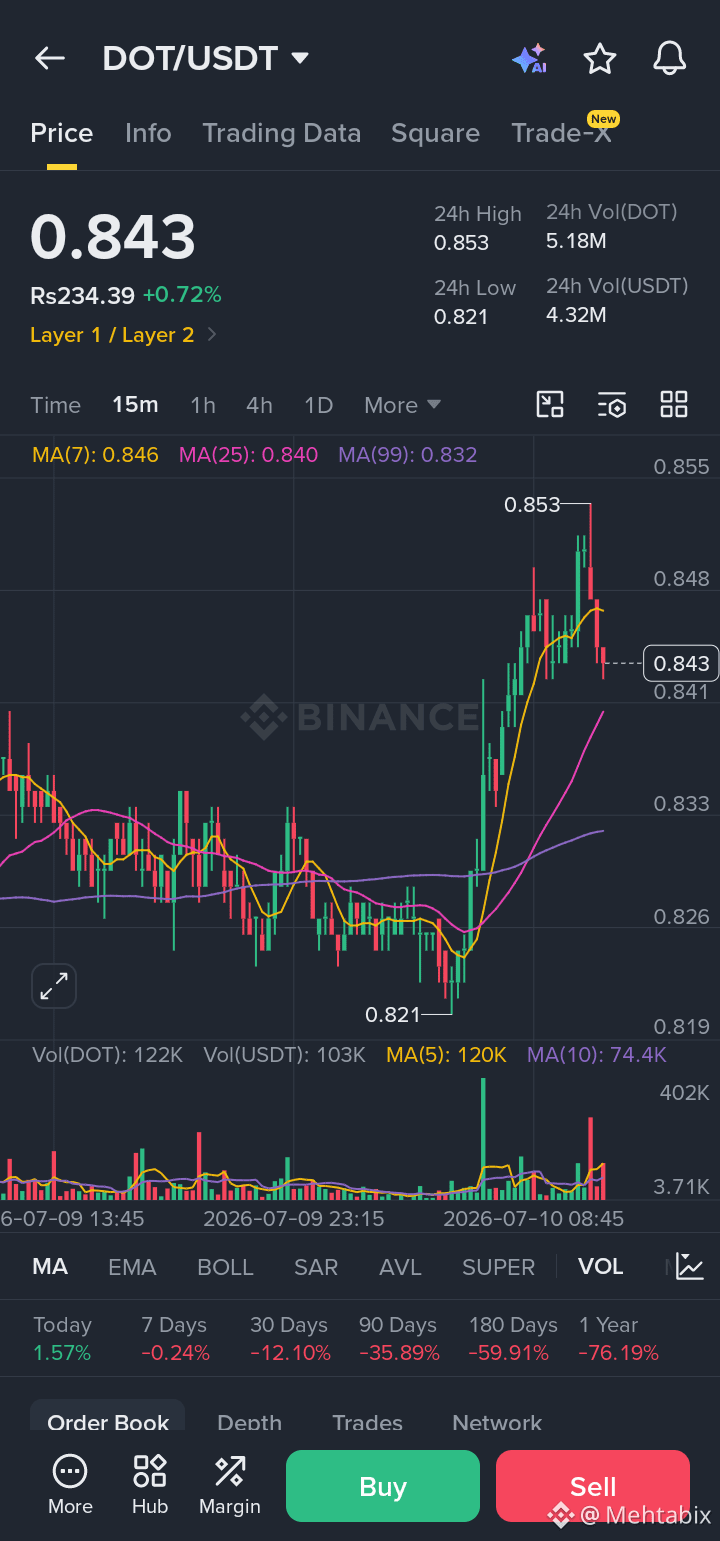The image size is (720, 1541).
Task: Expand chart to fullscreen
Action: [54, 987]
